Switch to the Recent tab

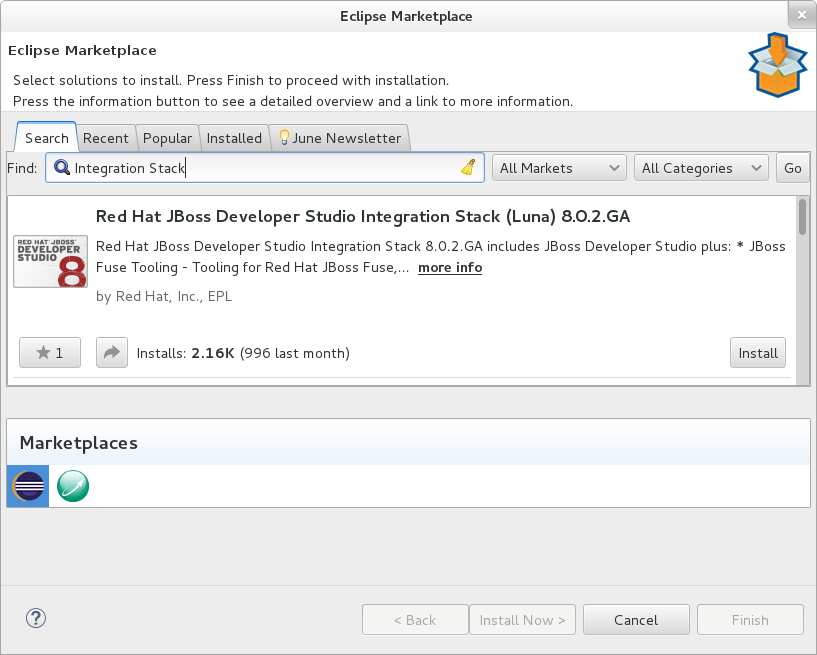105,138
